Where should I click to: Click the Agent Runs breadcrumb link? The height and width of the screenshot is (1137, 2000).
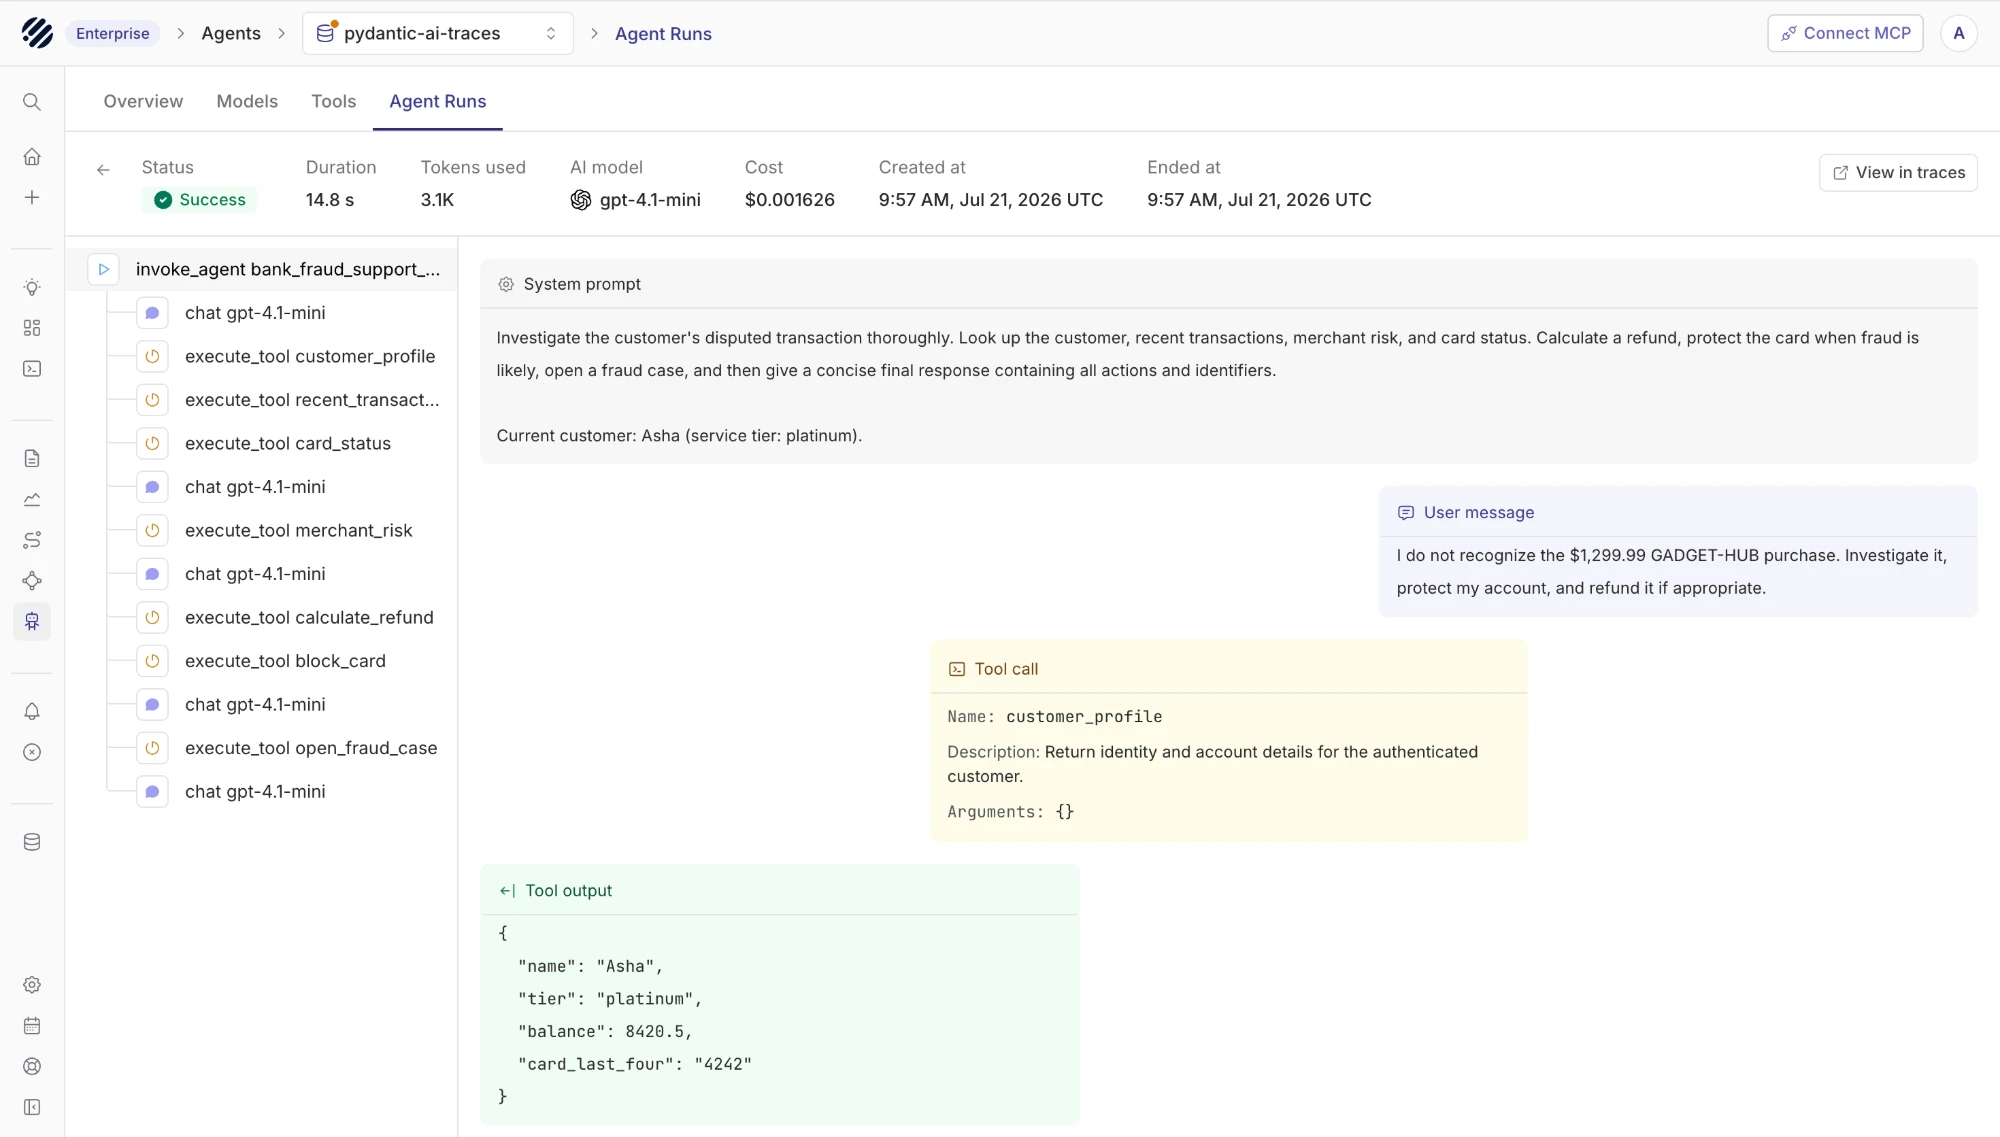(663, 33)
